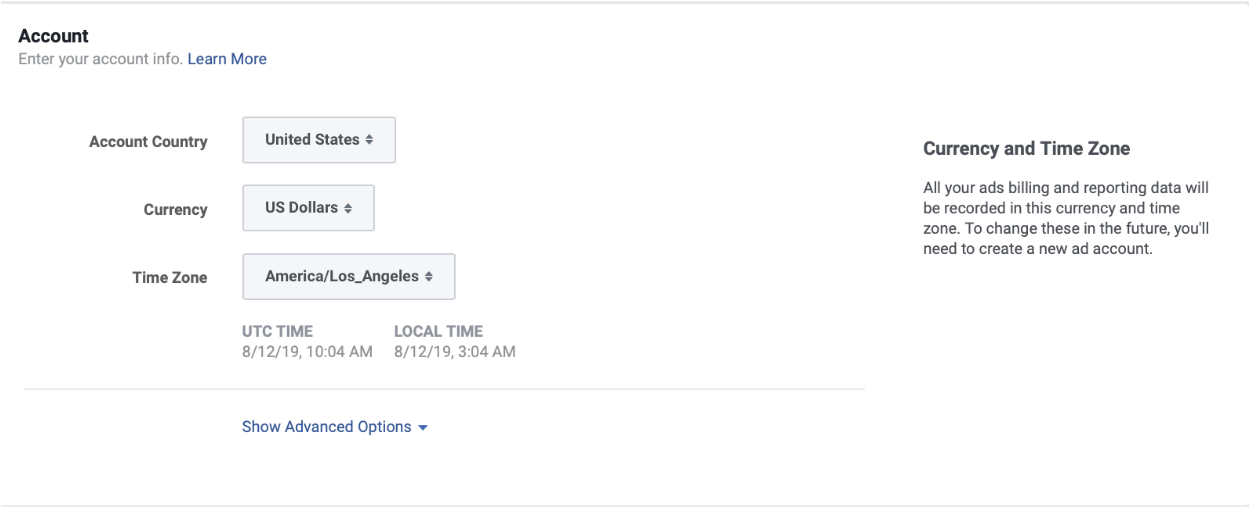Click the caret beside Show Advanced Options
The width and height of the screenshot is (1256, 512).
click(423, 428)
